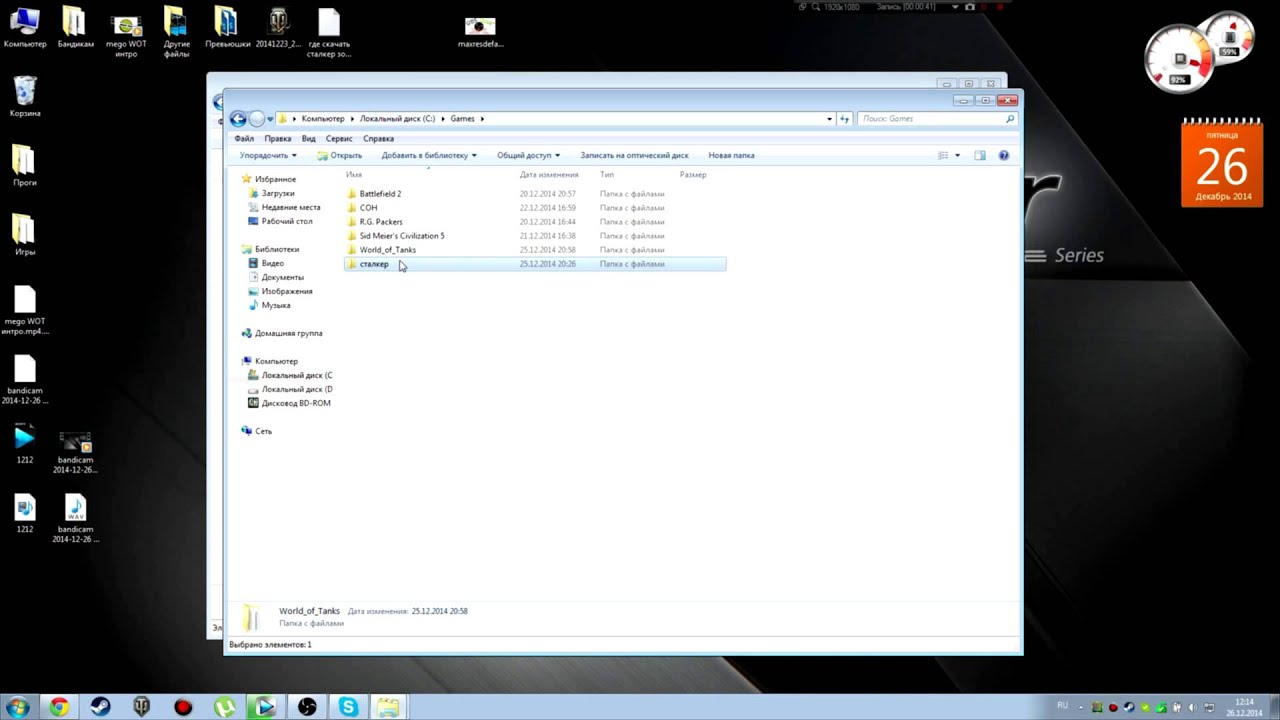Open the red record Bandicam taskbar icon
This screenshot has width=1280, height=720.
click(x=182, y=707)
